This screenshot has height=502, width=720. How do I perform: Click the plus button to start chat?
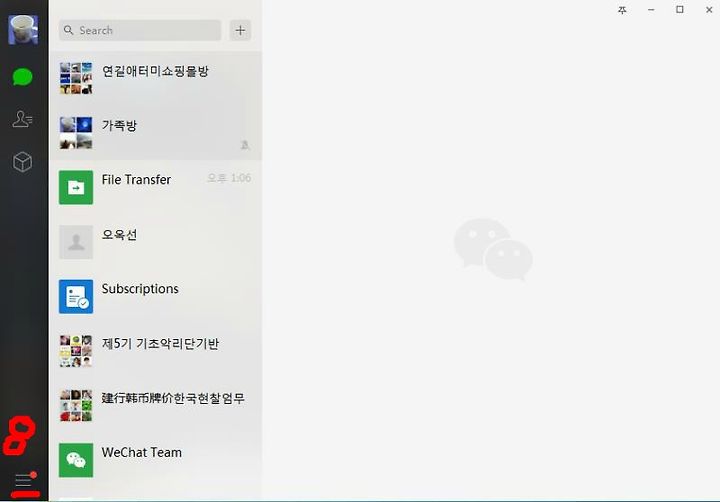[240, 30]
